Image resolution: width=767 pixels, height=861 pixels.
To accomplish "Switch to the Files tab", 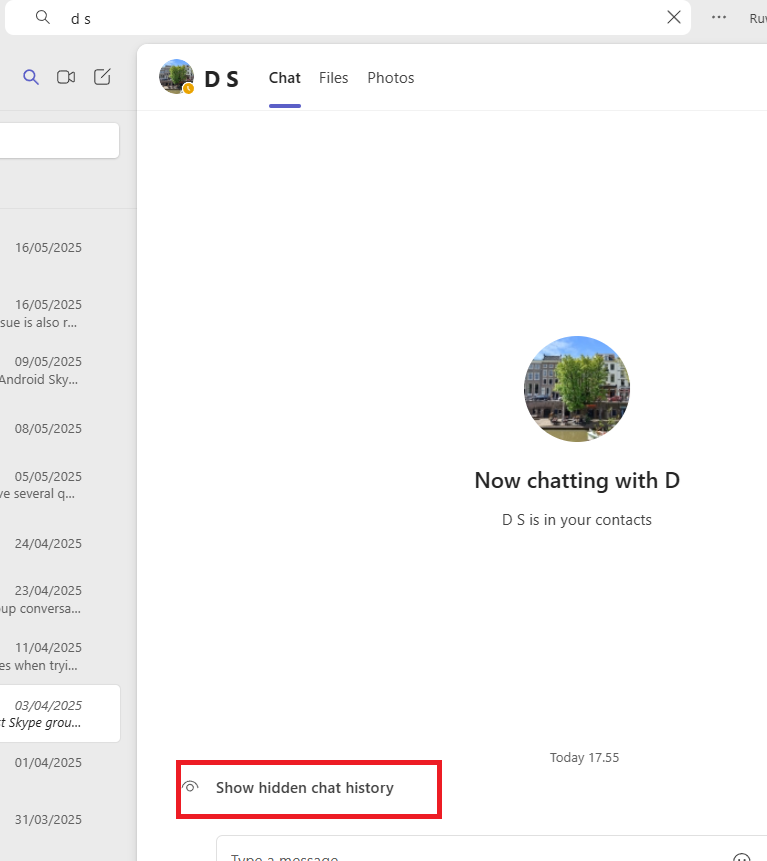I will [x=333, y=78].
